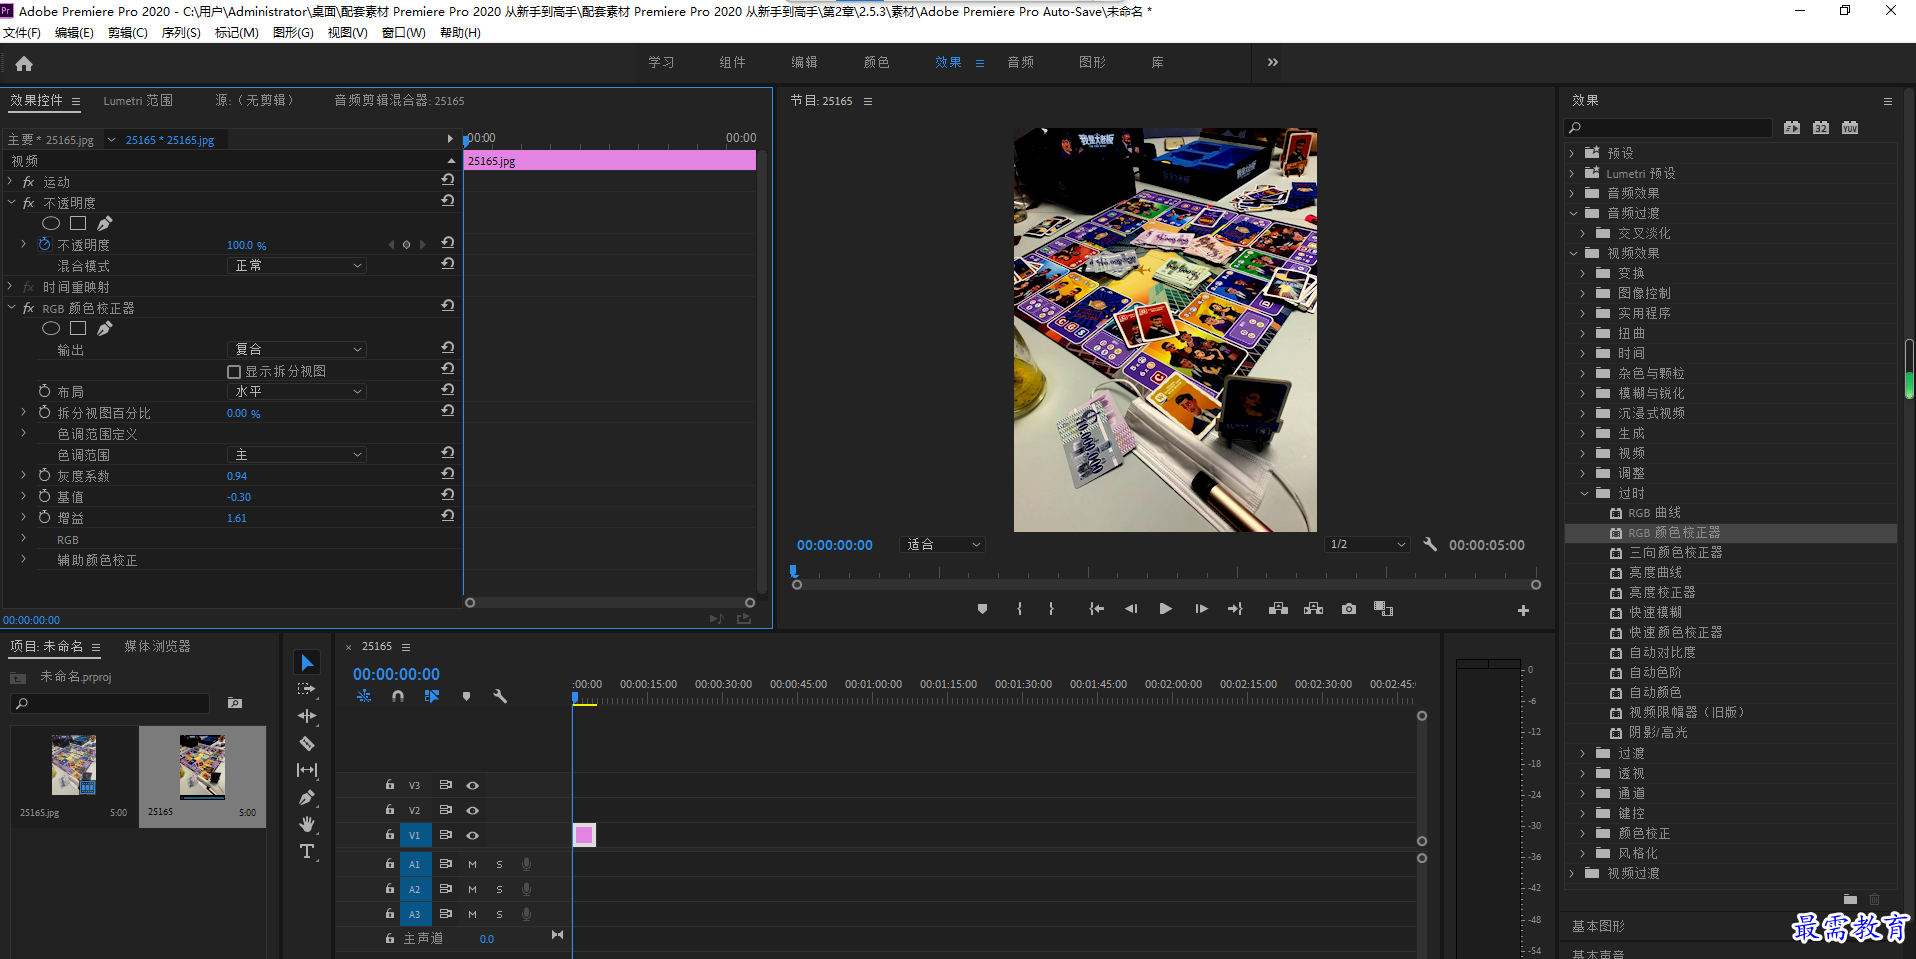Open 混合模式 dropdown showing 正常
1916x959 pixels.
click(x=297, y=265)
